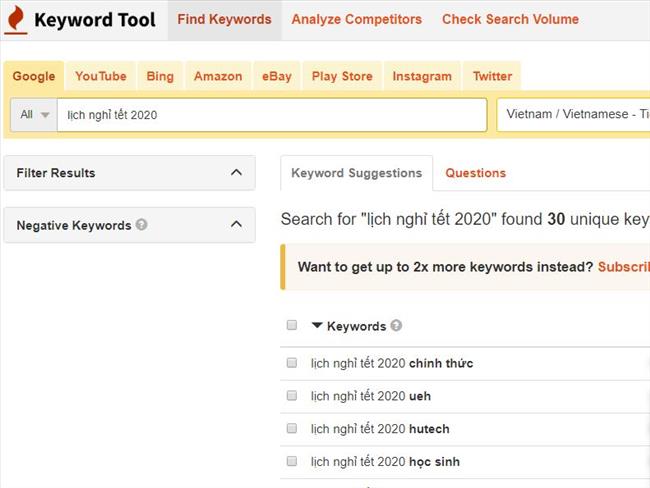This screenshot has width=650, height=488.
Task: Click into the keyword search input field
Action: coord(272,115)
